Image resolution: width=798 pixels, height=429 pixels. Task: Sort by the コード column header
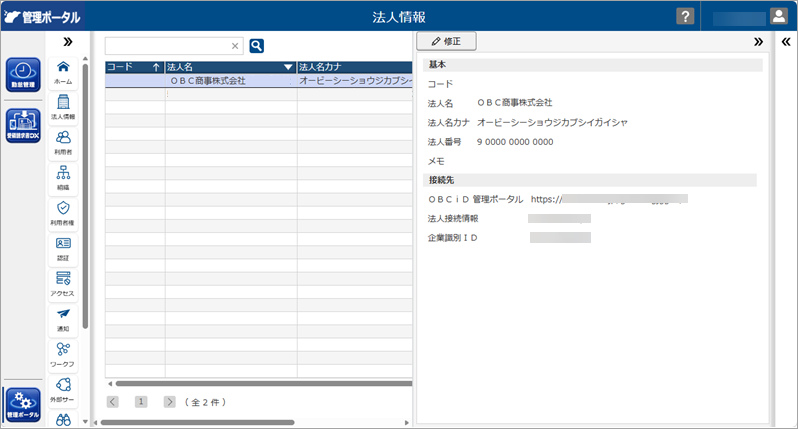(x=135, y=67)
